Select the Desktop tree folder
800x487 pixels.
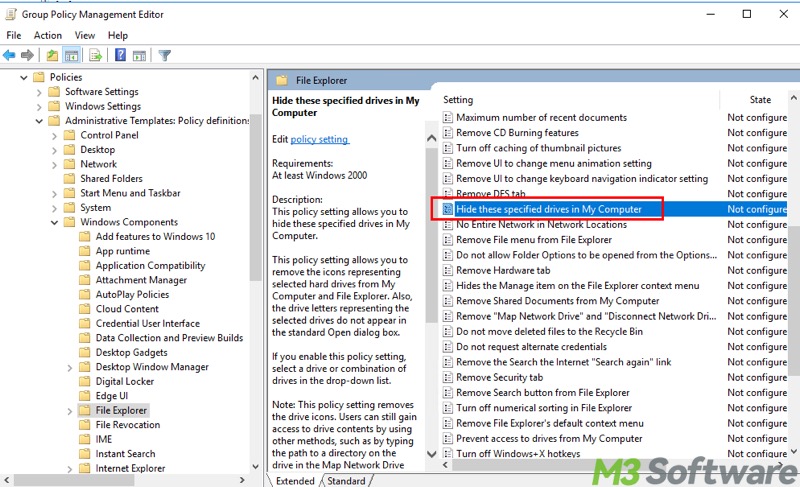point(97,149)
